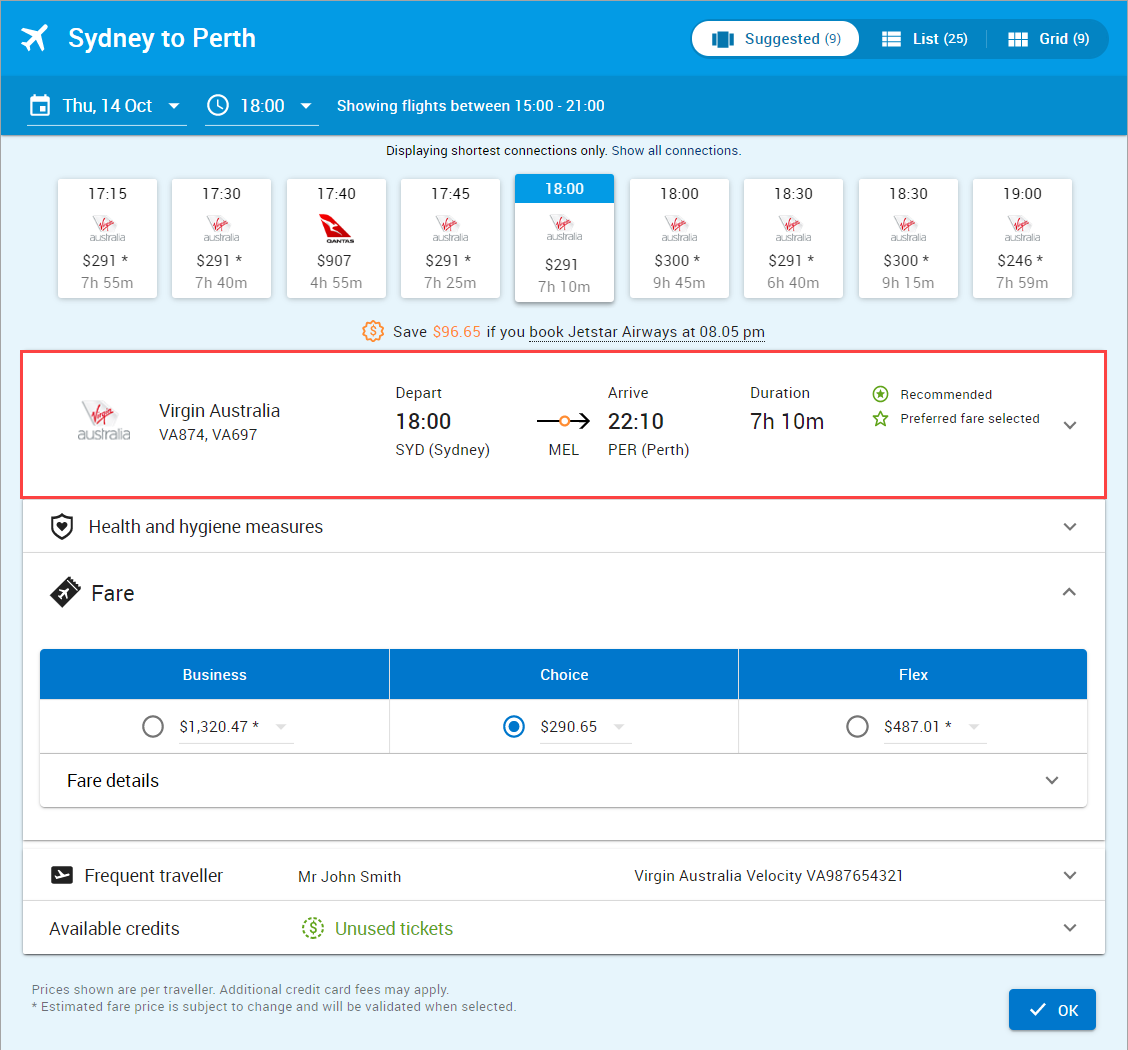Expand the Virgin Australia flight details chevron
The height and width of the screenshot is (1050, 1128).
[x=1070, y=425]
